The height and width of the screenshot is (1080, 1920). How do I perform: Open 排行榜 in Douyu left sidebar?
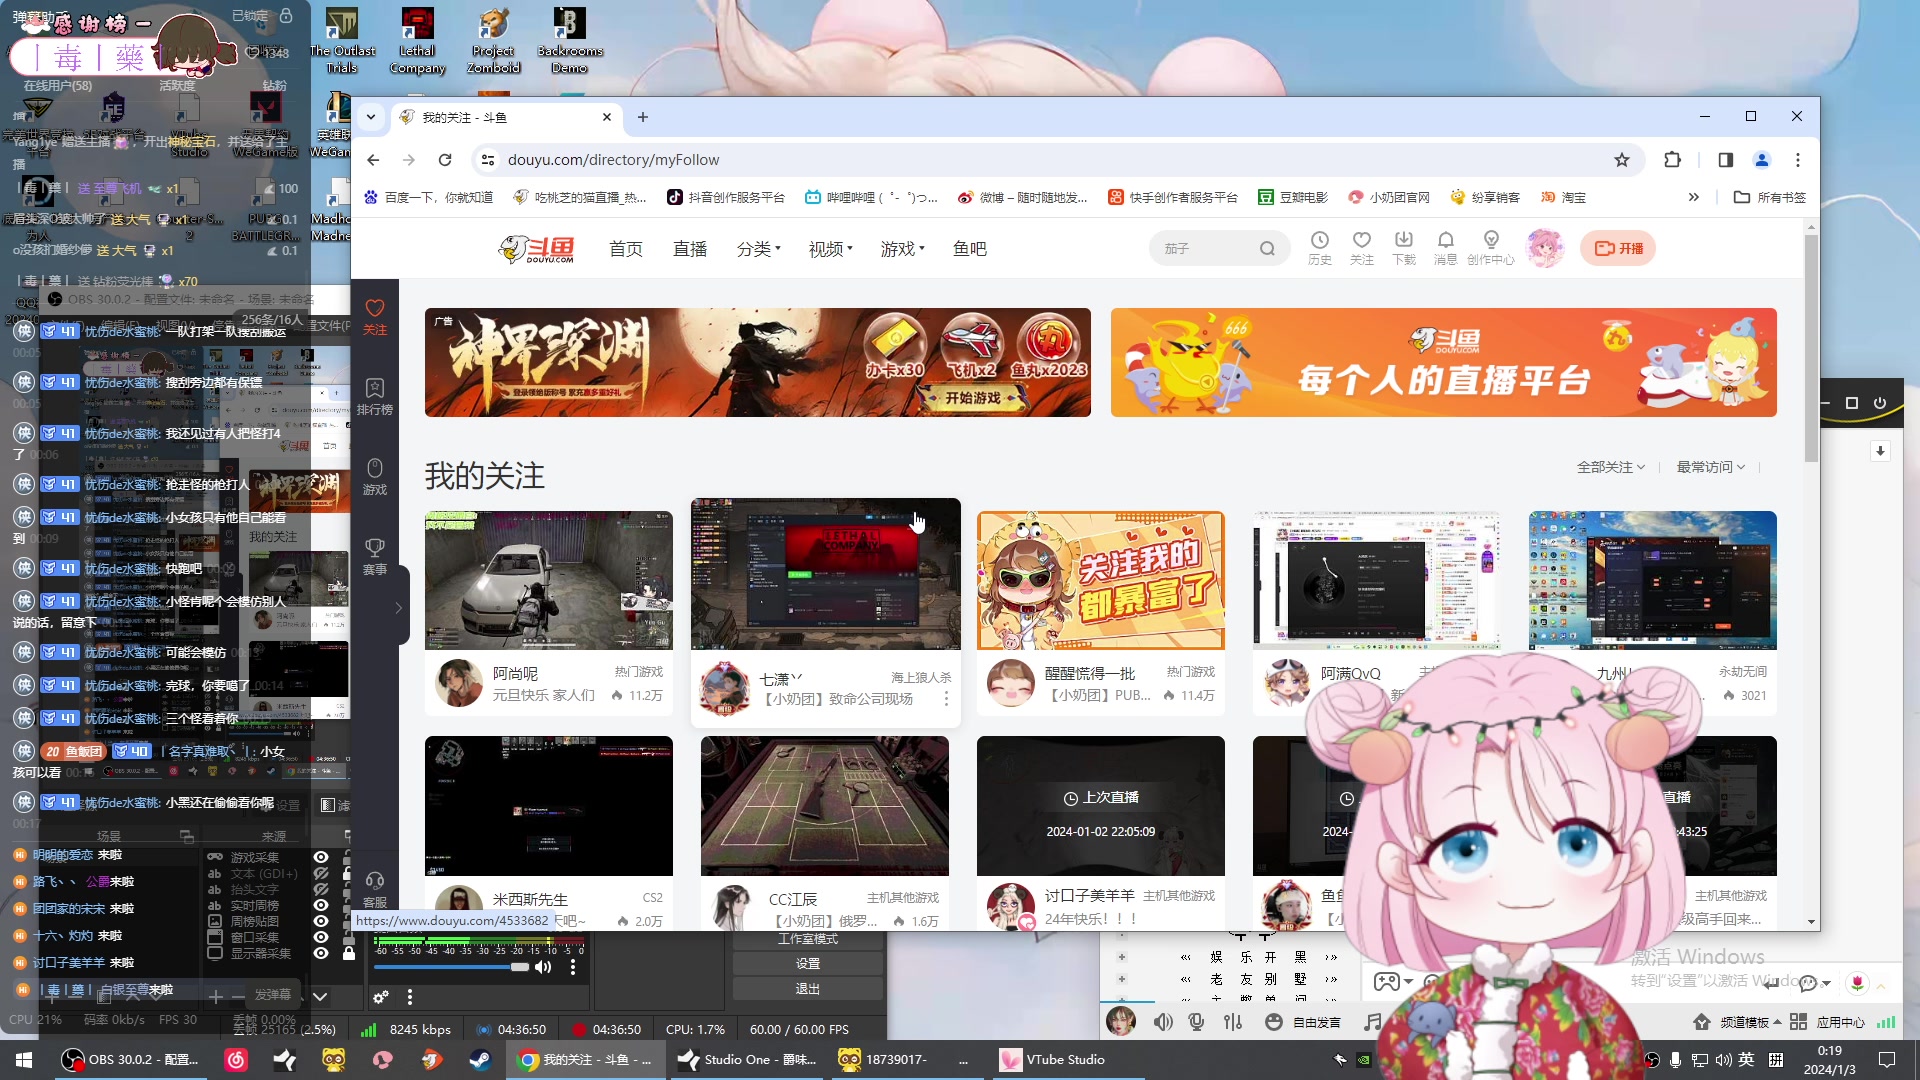click(x=375, y=396)
